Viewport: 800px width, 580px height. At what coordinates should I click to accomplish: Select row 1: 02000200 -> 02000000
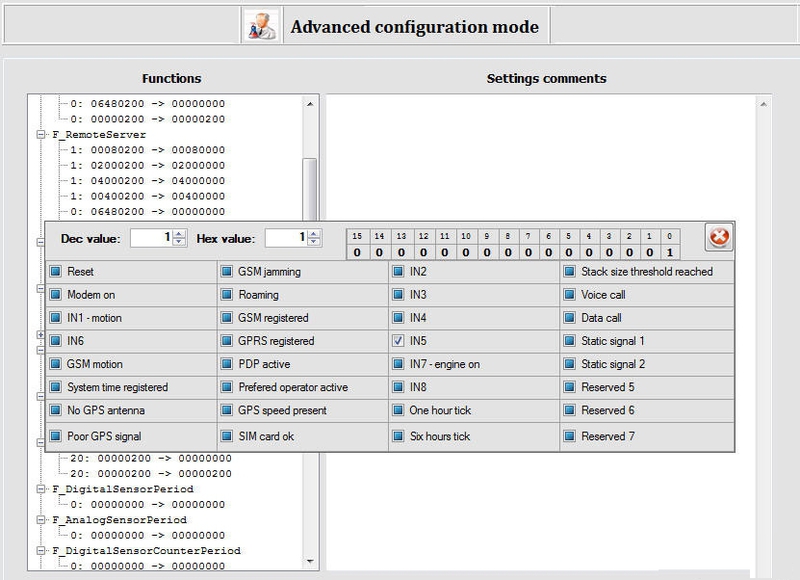coord(147,165)
